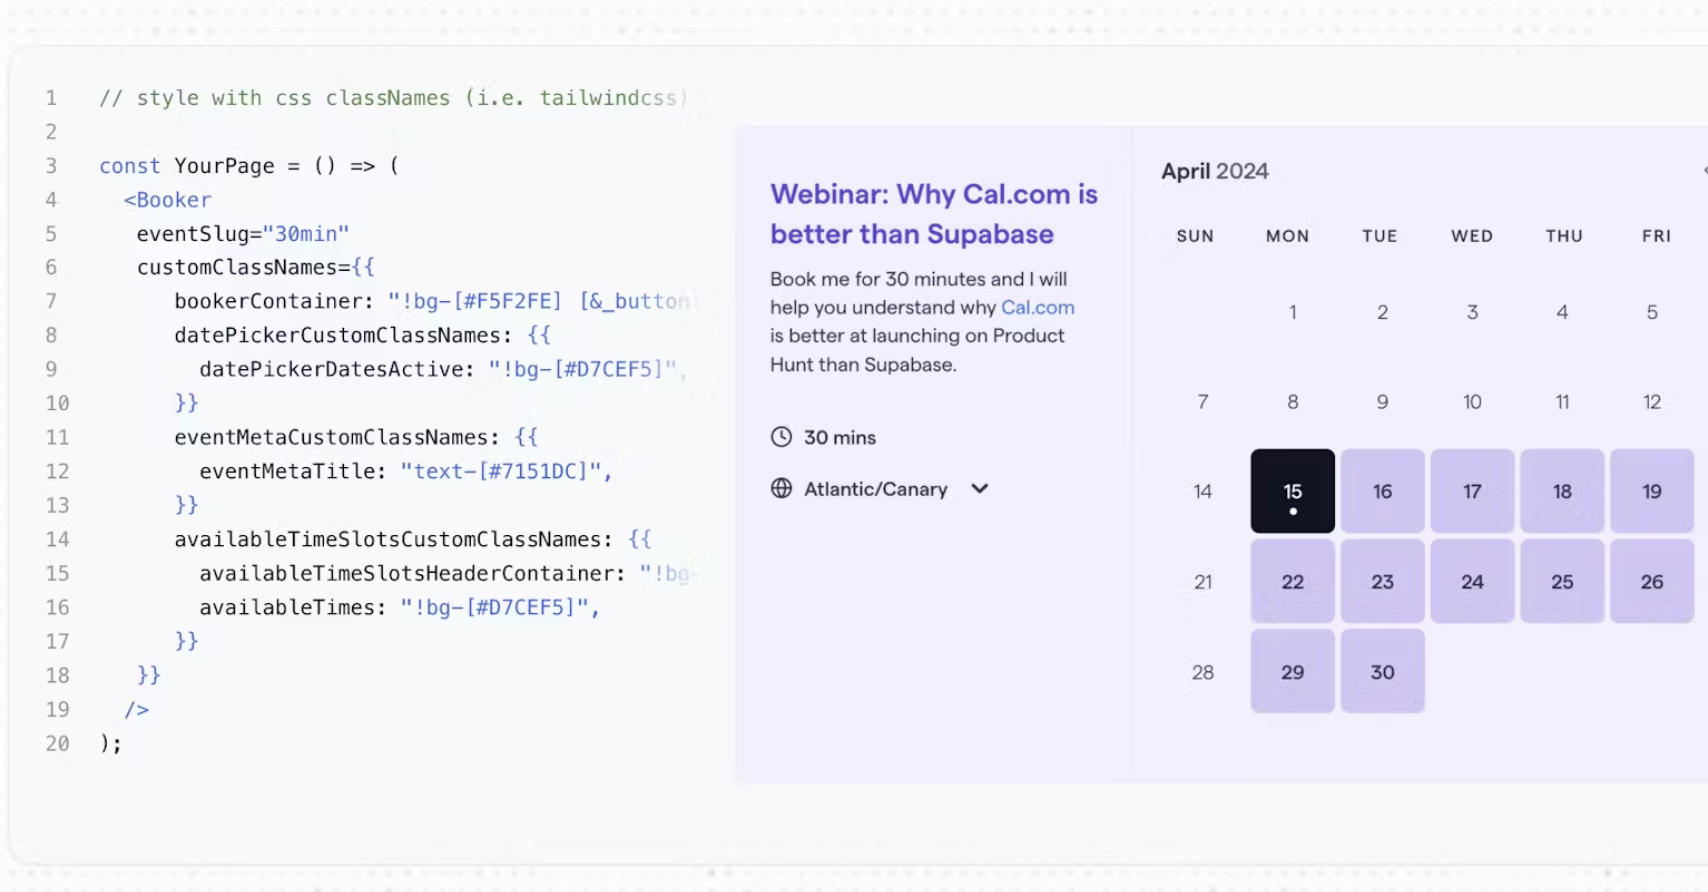Pick April 24 date
This screenshot has height=892, width=1708.
(x=1472, y=581)
